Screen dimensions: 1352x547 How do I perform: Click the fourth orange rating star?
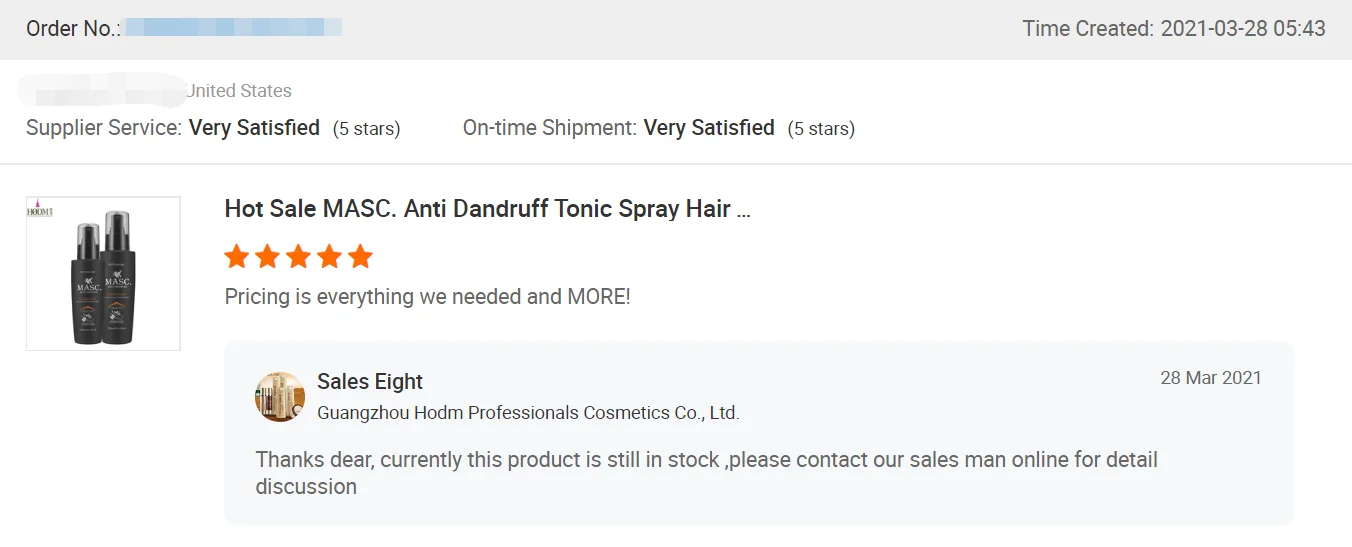coord(330,257)
